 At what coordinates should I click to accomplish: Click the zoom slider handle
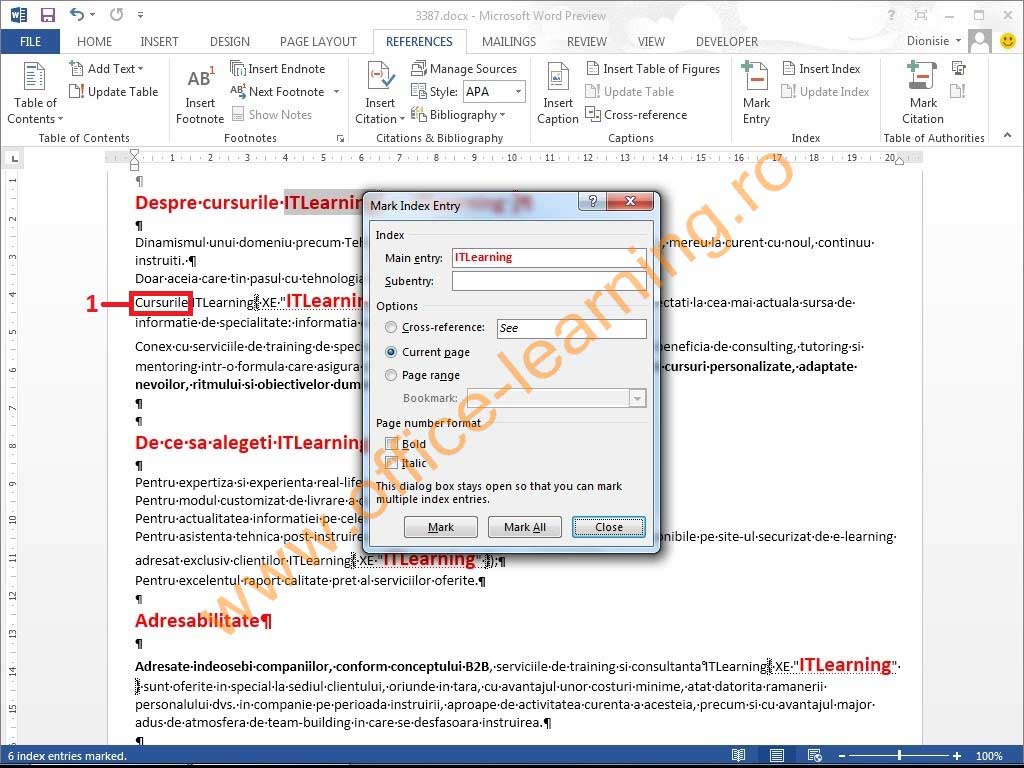pos(899,756)
